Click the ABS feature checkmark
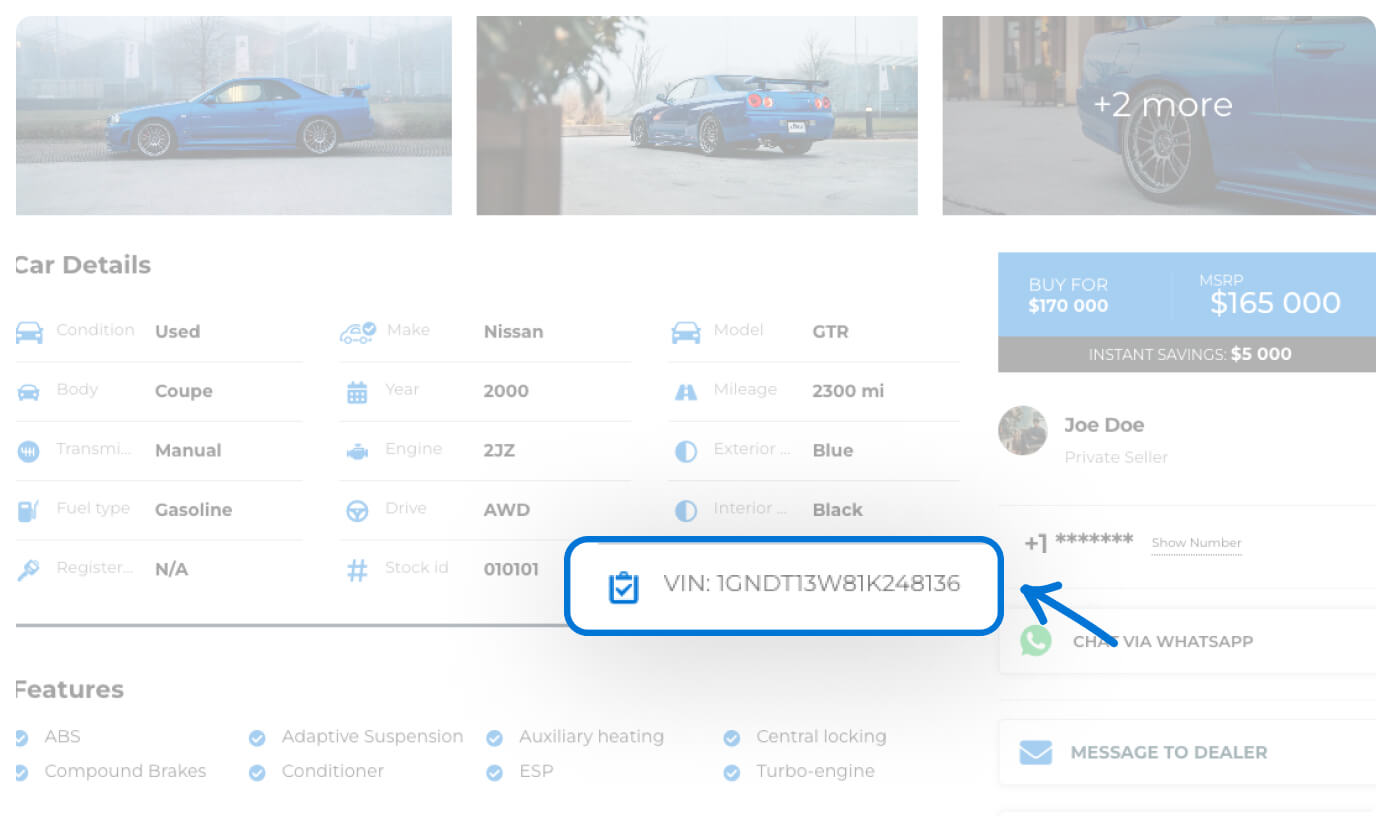This screenshot has width=1392, height=840. click(x=22, y=738)
